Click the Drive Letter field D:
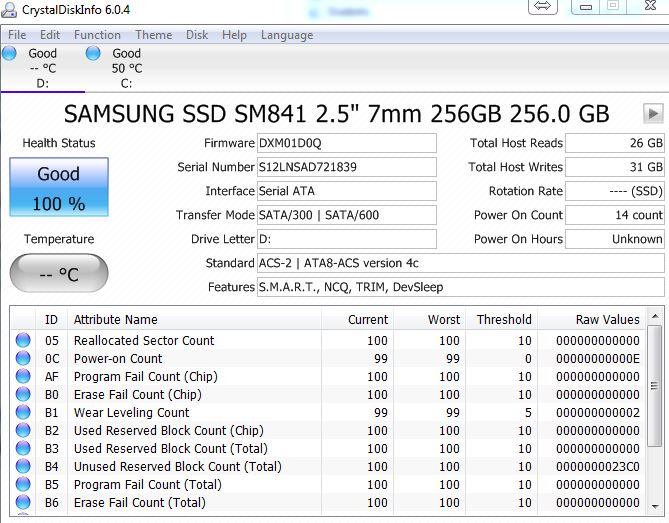669x523 pixels. [x=346, y=239]
